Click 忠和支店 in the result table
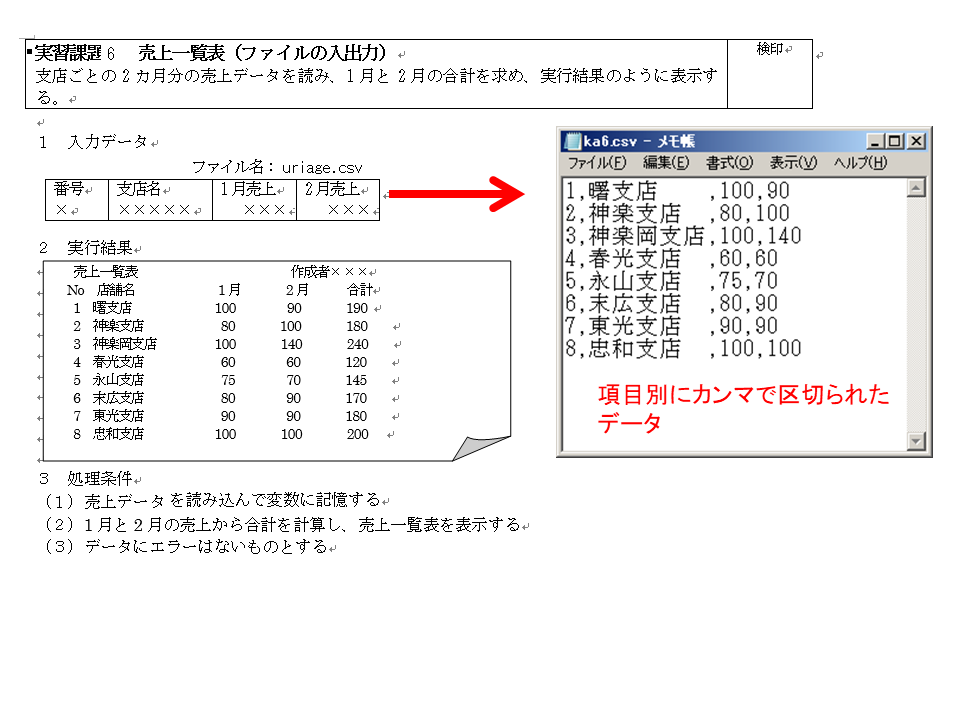Viewport: 960px width, 720px height. click(118, 434)
